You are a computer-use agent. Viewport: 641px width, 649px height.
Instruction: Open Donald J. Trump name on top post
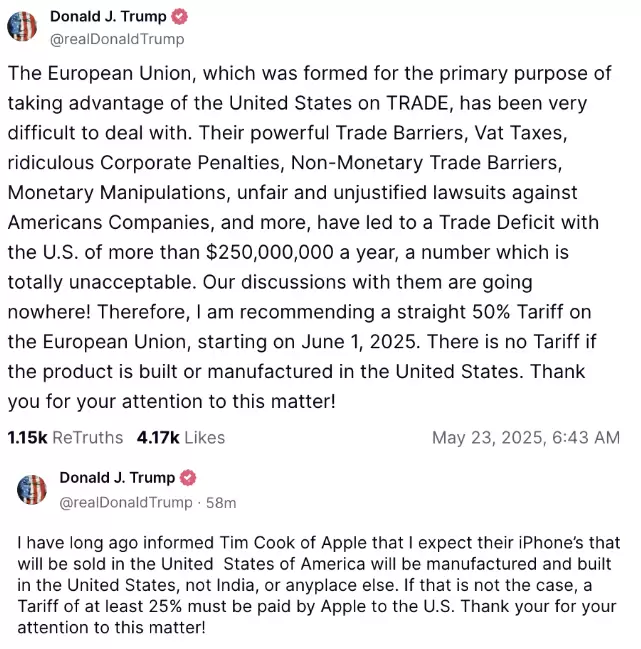[108, 17]
